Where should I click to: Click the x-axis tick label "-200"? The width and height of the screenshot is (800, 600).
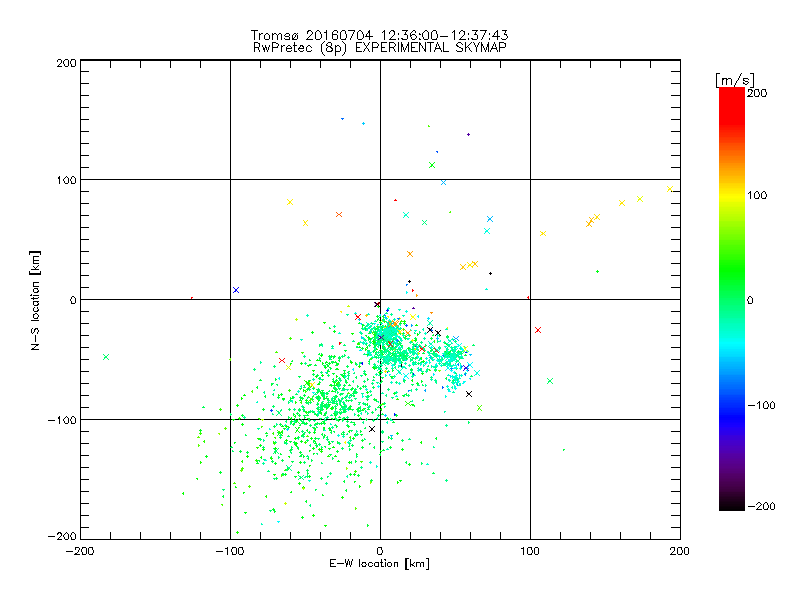pos(80,551)
